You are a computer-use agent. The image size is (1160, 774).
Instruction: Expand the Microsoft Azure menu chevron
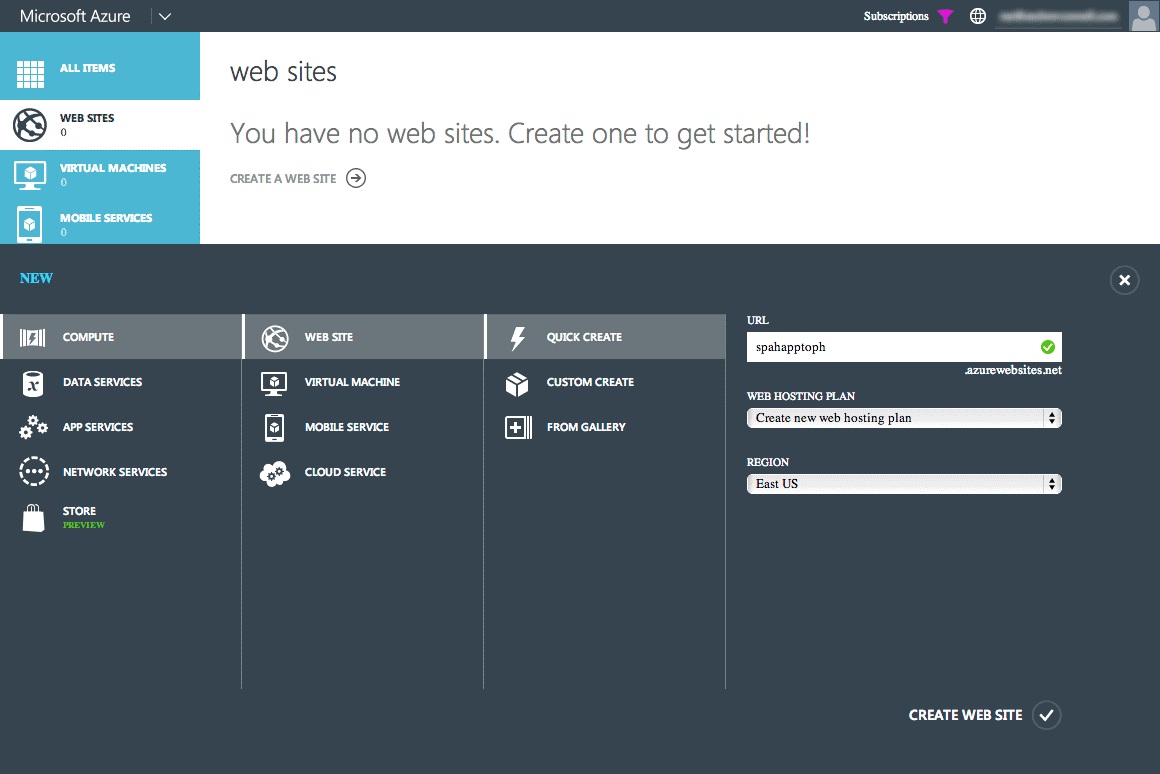pyautogui.click(x=164, y=16)
